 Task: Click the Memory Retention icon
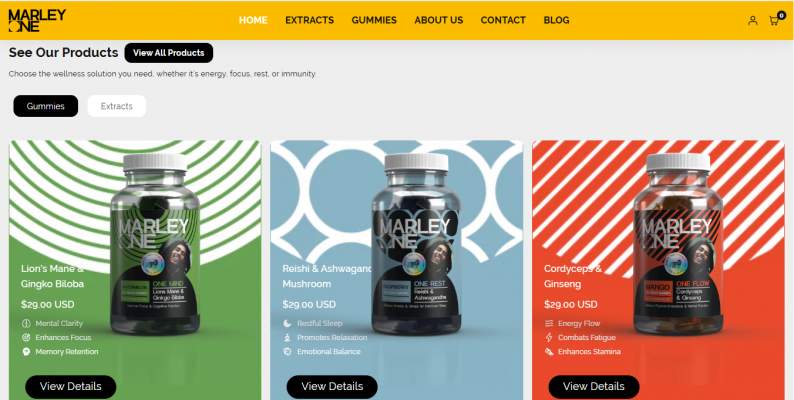point(26,351)
